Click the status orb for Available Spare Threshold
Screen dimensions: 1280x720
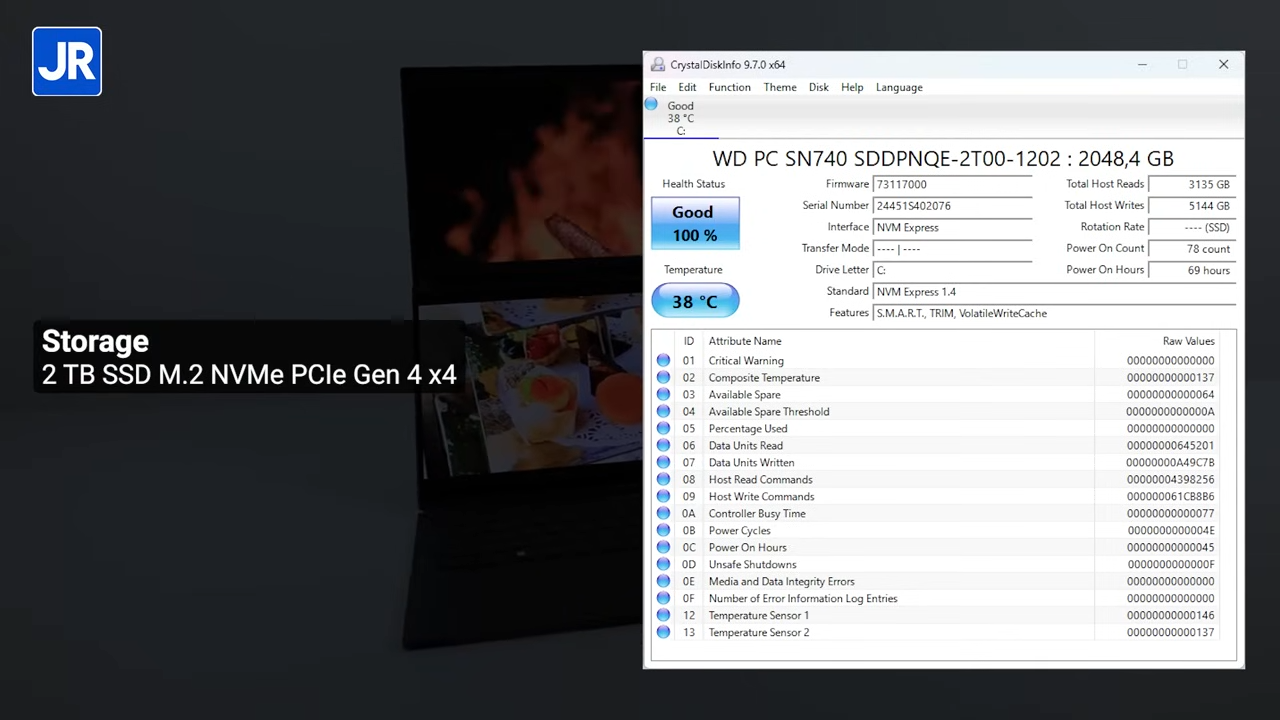click(663, 412)
